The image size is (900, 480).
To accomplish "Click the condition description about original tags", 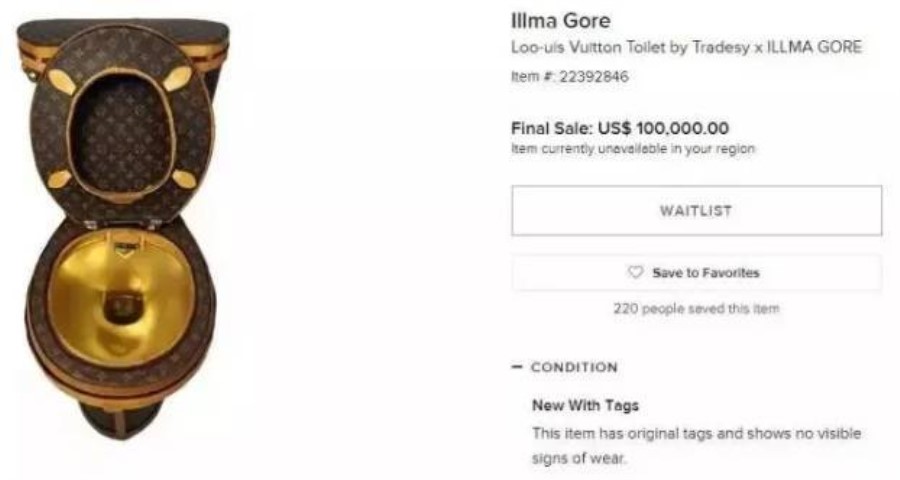I will (x=696, y=446).
